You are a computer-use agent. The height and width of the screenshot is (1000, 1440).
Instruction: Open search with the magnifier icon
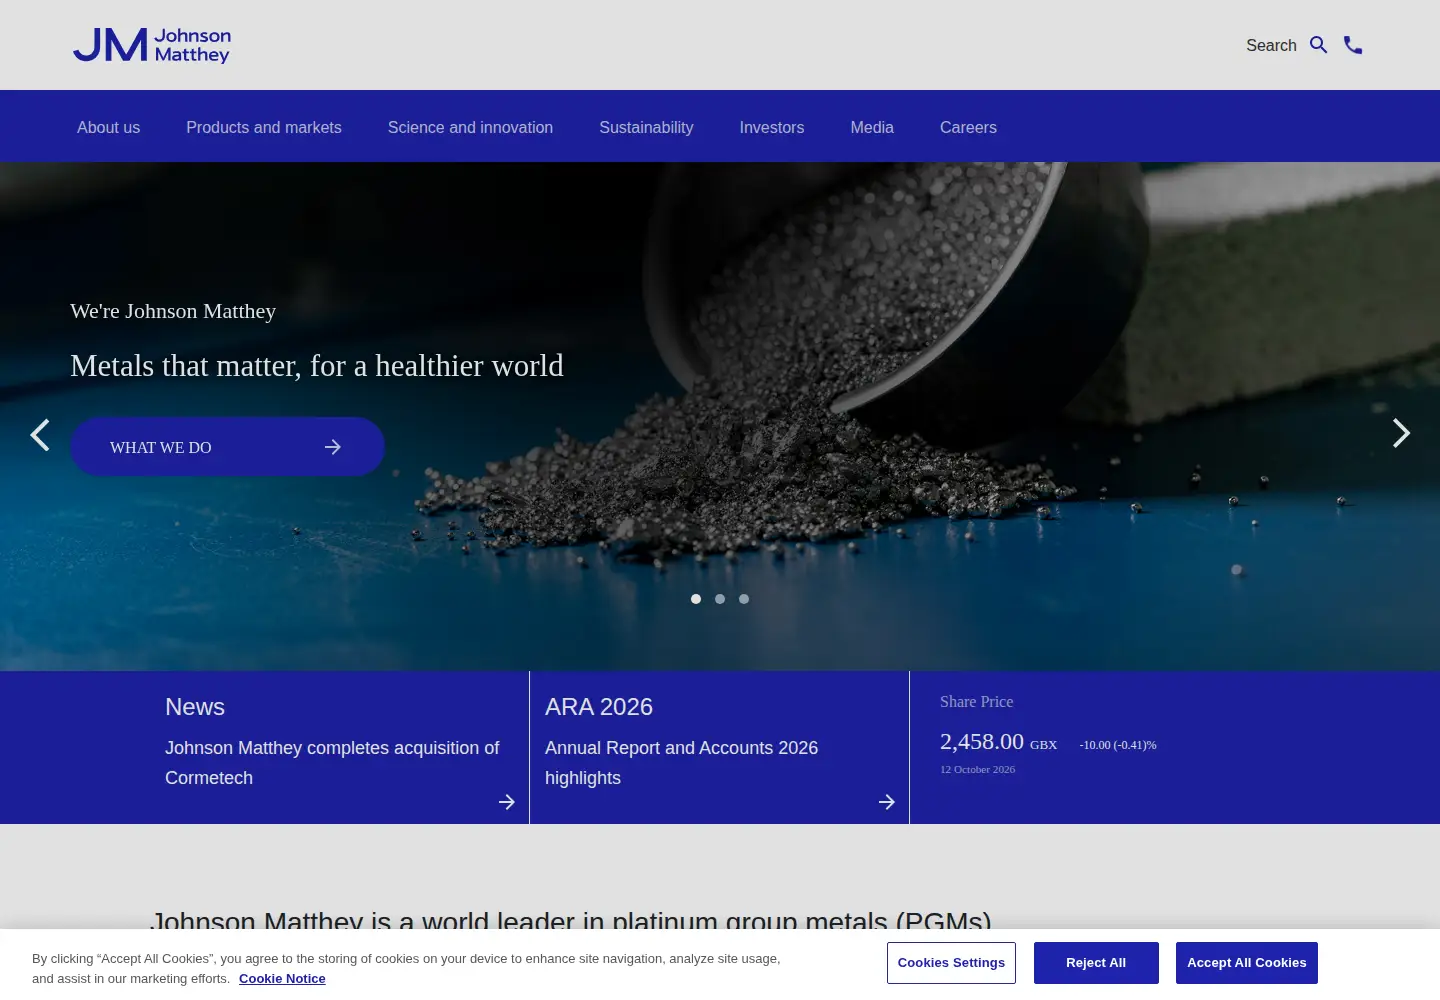coord(1319,45)
